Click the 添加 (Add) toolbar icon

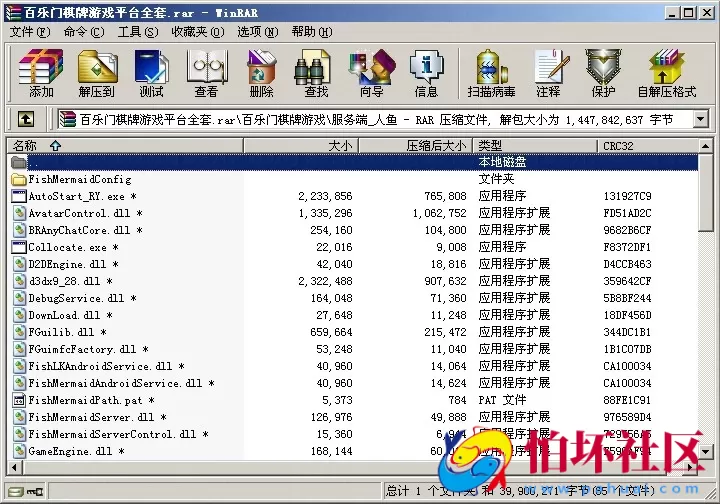coord(41,73)
